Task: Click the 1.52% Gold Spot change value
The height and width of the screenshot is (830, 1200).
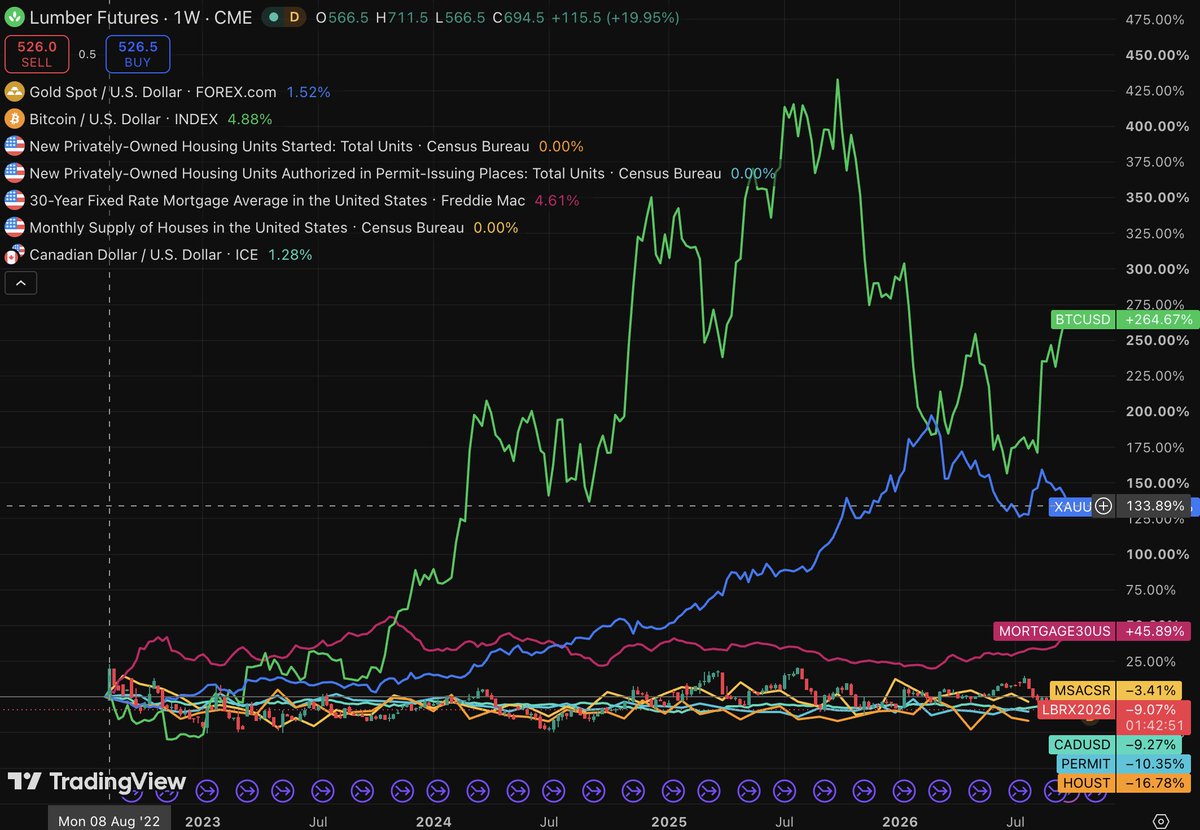Action: [308, 92]
